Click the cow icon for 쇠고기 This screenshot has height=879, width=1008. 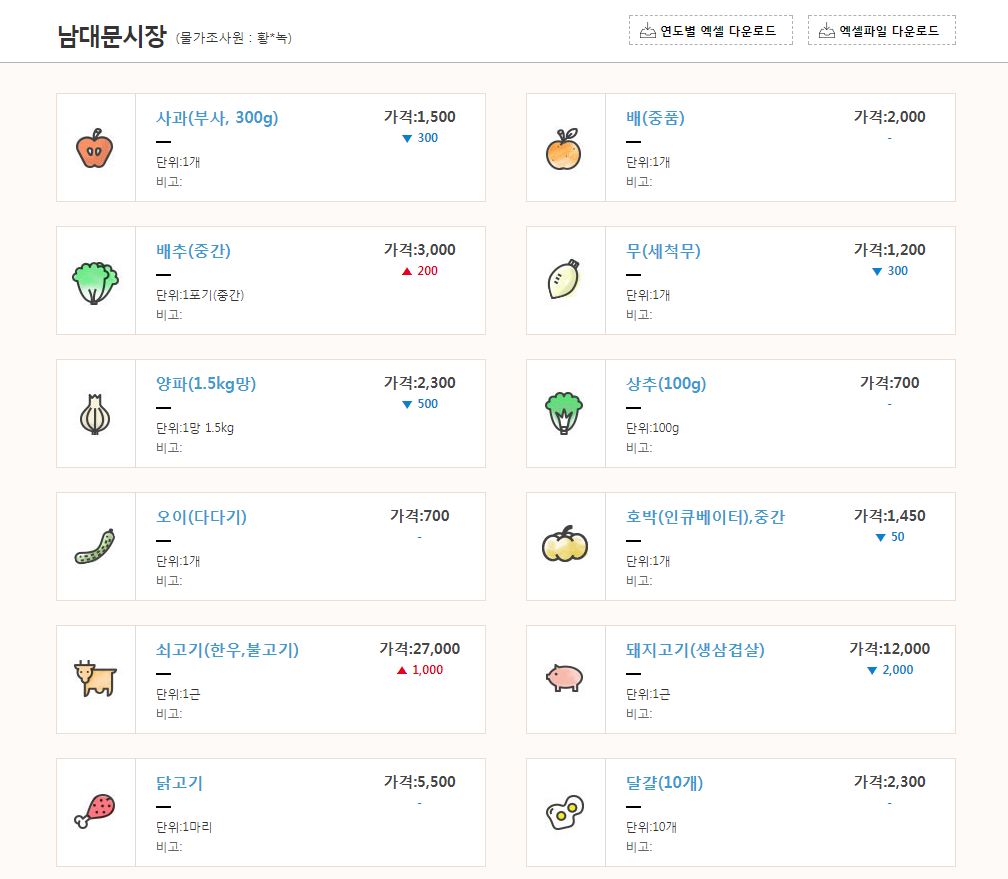pyautogui.click(x=95, y=679)
